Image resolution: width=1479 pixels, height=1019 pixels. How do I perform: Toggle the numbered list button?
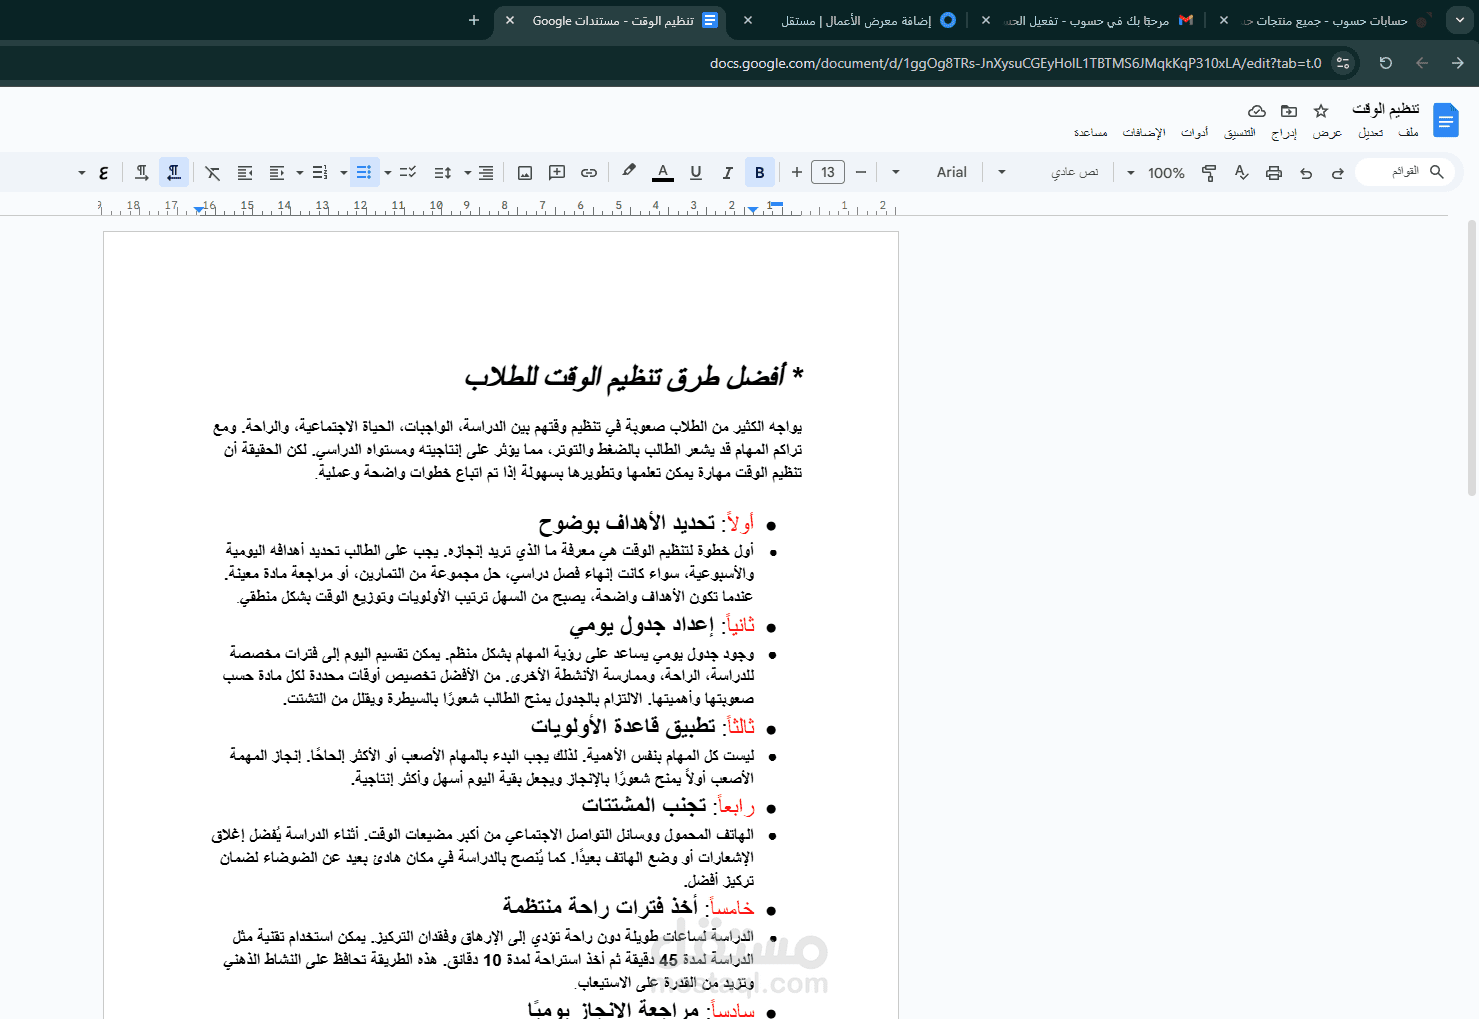(x=320, y=173)
